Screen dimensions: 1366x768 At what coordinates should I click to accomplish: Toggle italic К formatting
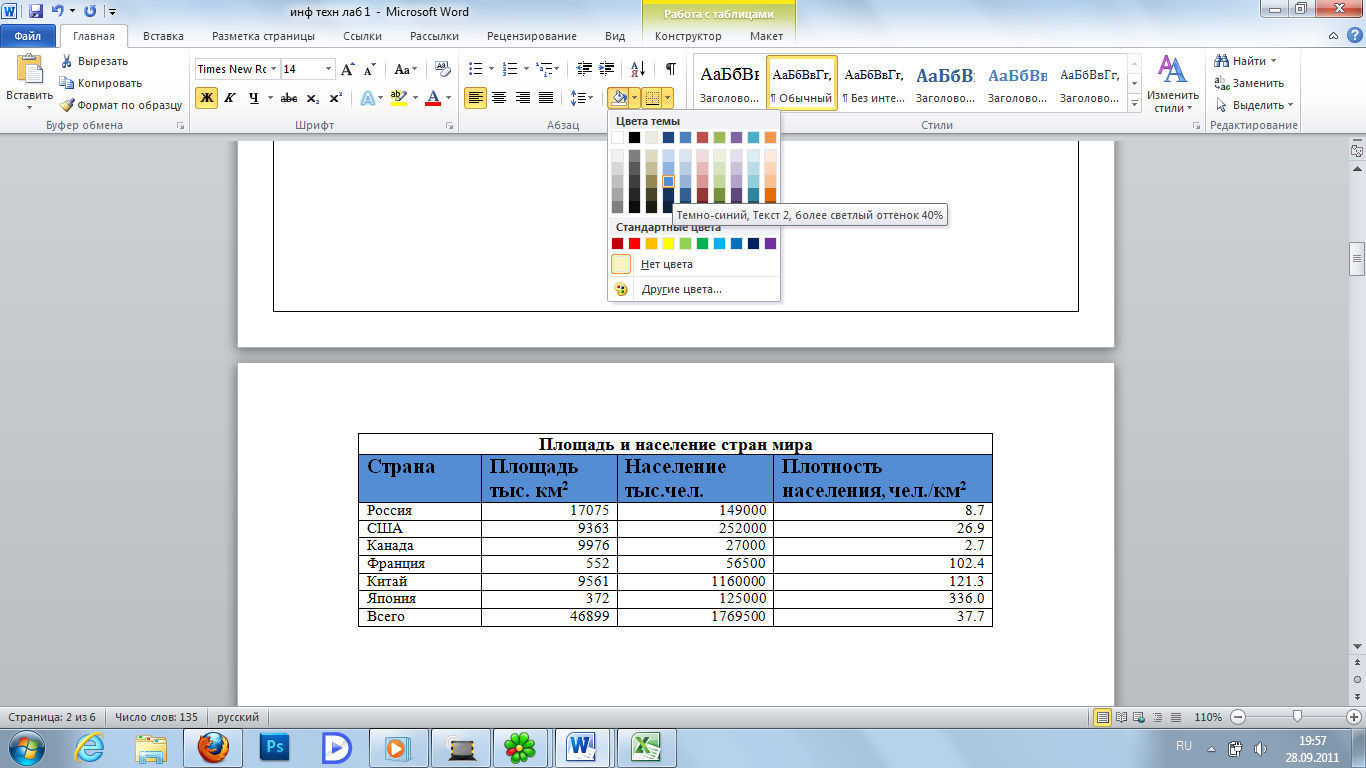coord(230,98)
